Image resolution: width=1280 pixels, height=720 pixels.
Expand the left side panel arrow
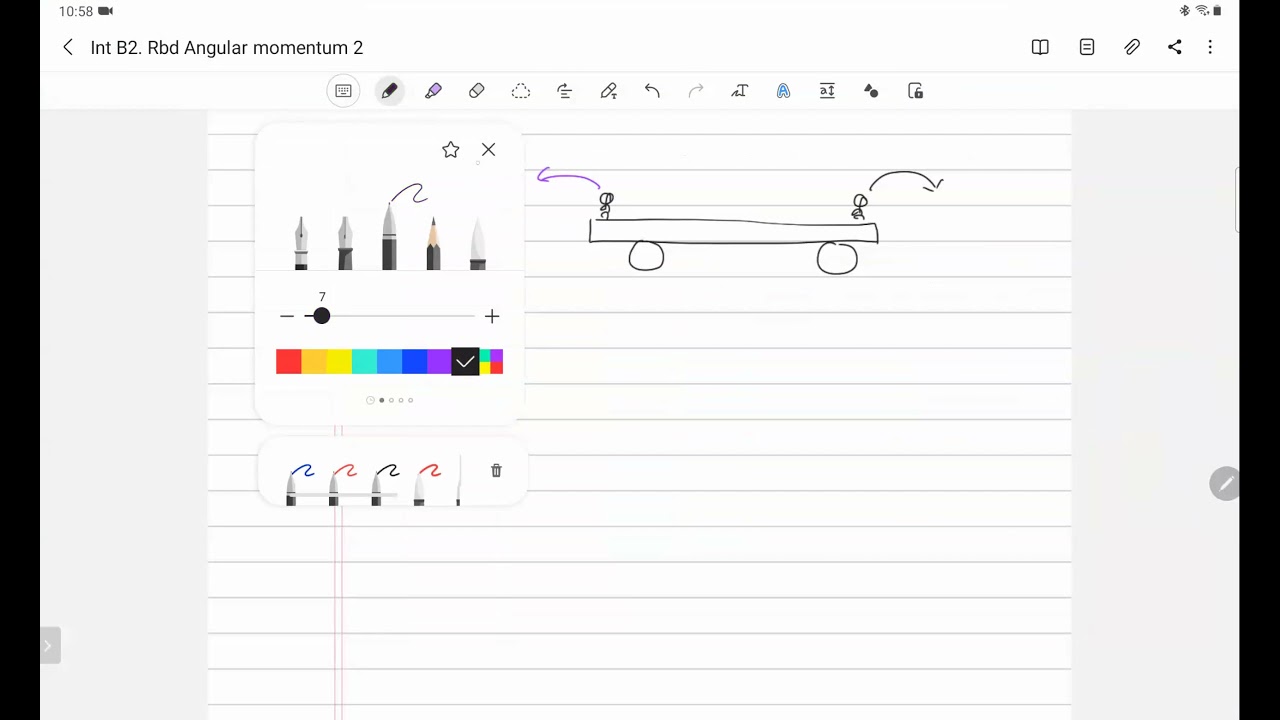pos(49,646)
